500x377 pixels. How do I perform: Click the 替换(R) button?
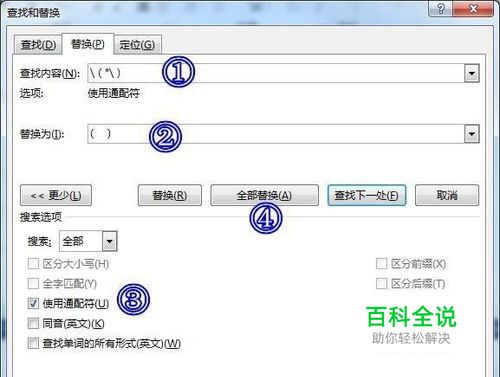coord(170,195)
